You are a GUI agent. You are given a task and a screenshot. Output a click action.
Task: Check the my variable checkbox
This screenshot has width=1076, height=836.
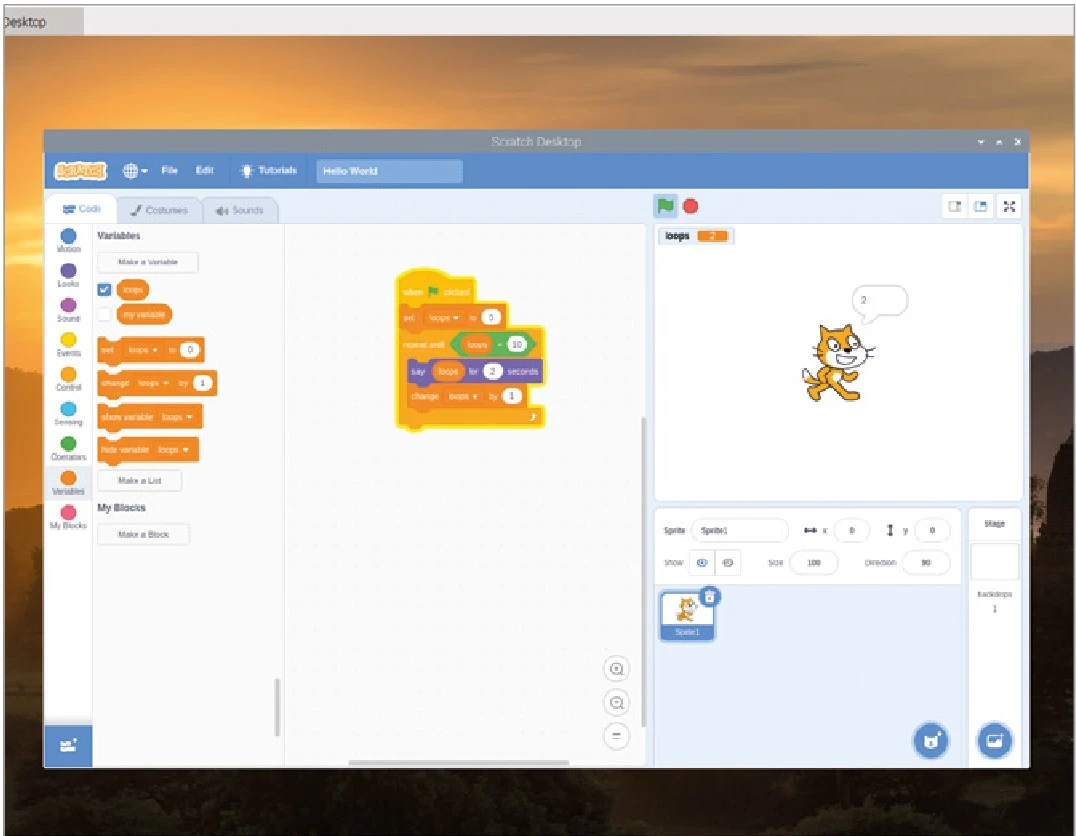(x=105, y=314)
